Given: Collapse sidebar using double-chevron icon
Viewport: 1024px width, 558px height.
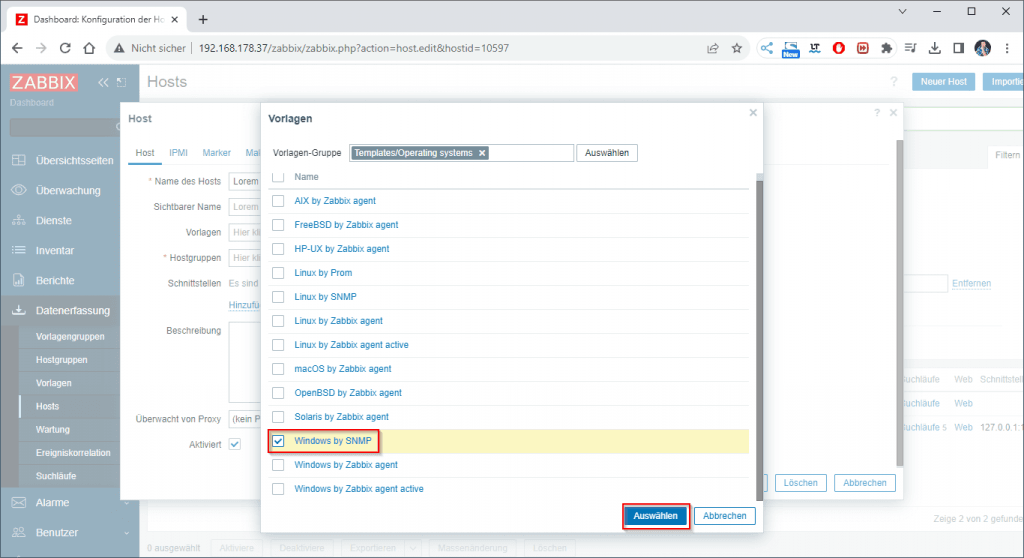Looking at the screenshot, I should pos(103,83).
